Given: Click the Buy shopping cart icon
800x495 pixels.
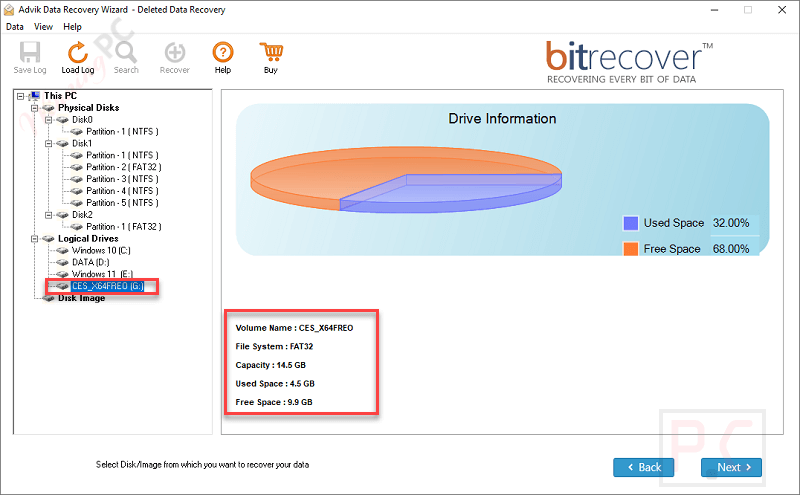Looking at the screenshot, I should 271,52.
